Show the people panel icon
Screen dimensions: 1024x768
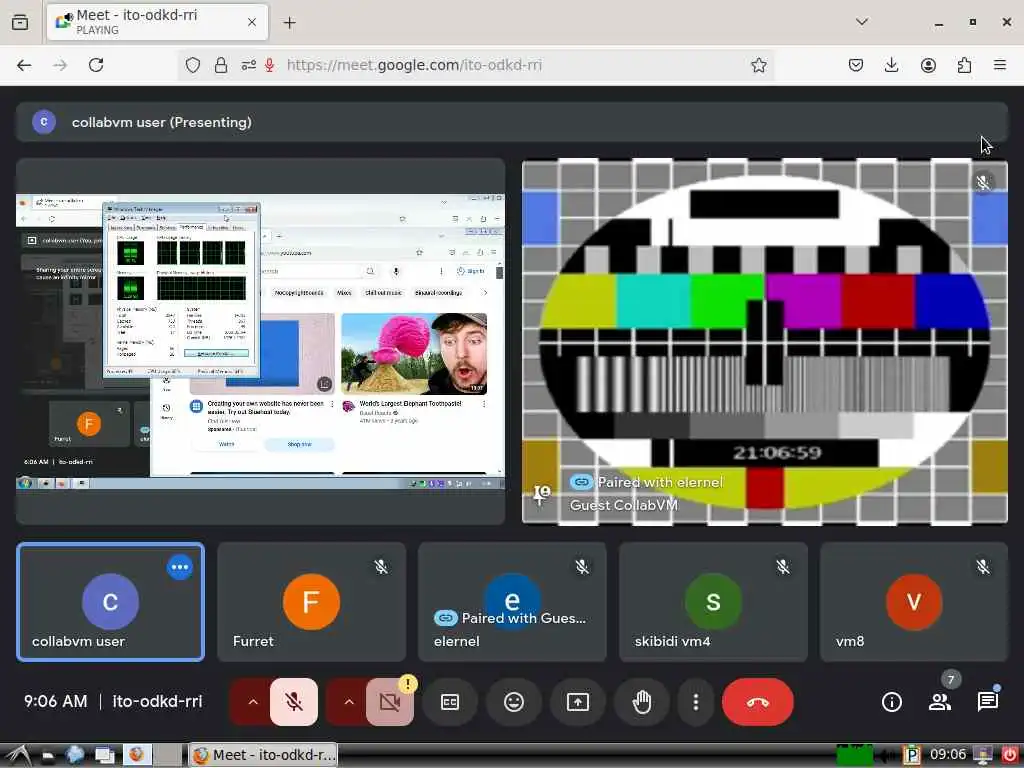pos(940,702)
